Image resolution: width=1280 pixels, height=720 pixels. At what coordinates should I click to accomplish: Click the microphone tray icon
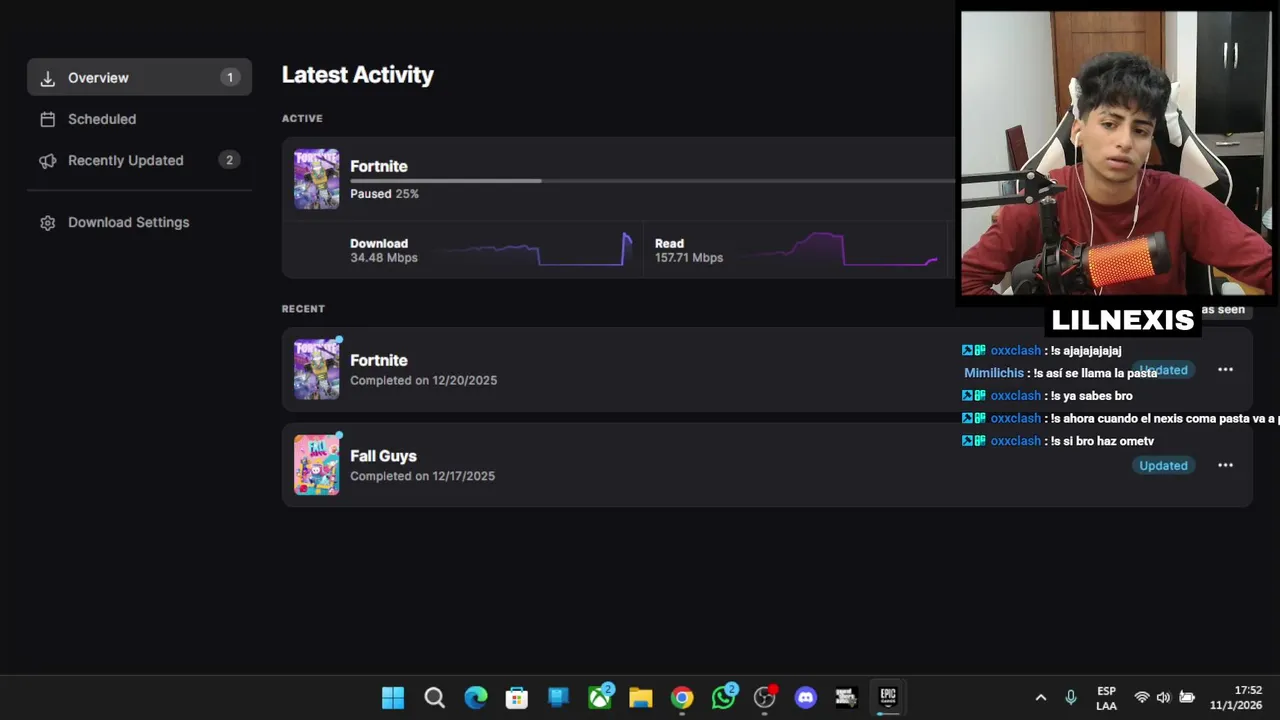click(1071, 697)
